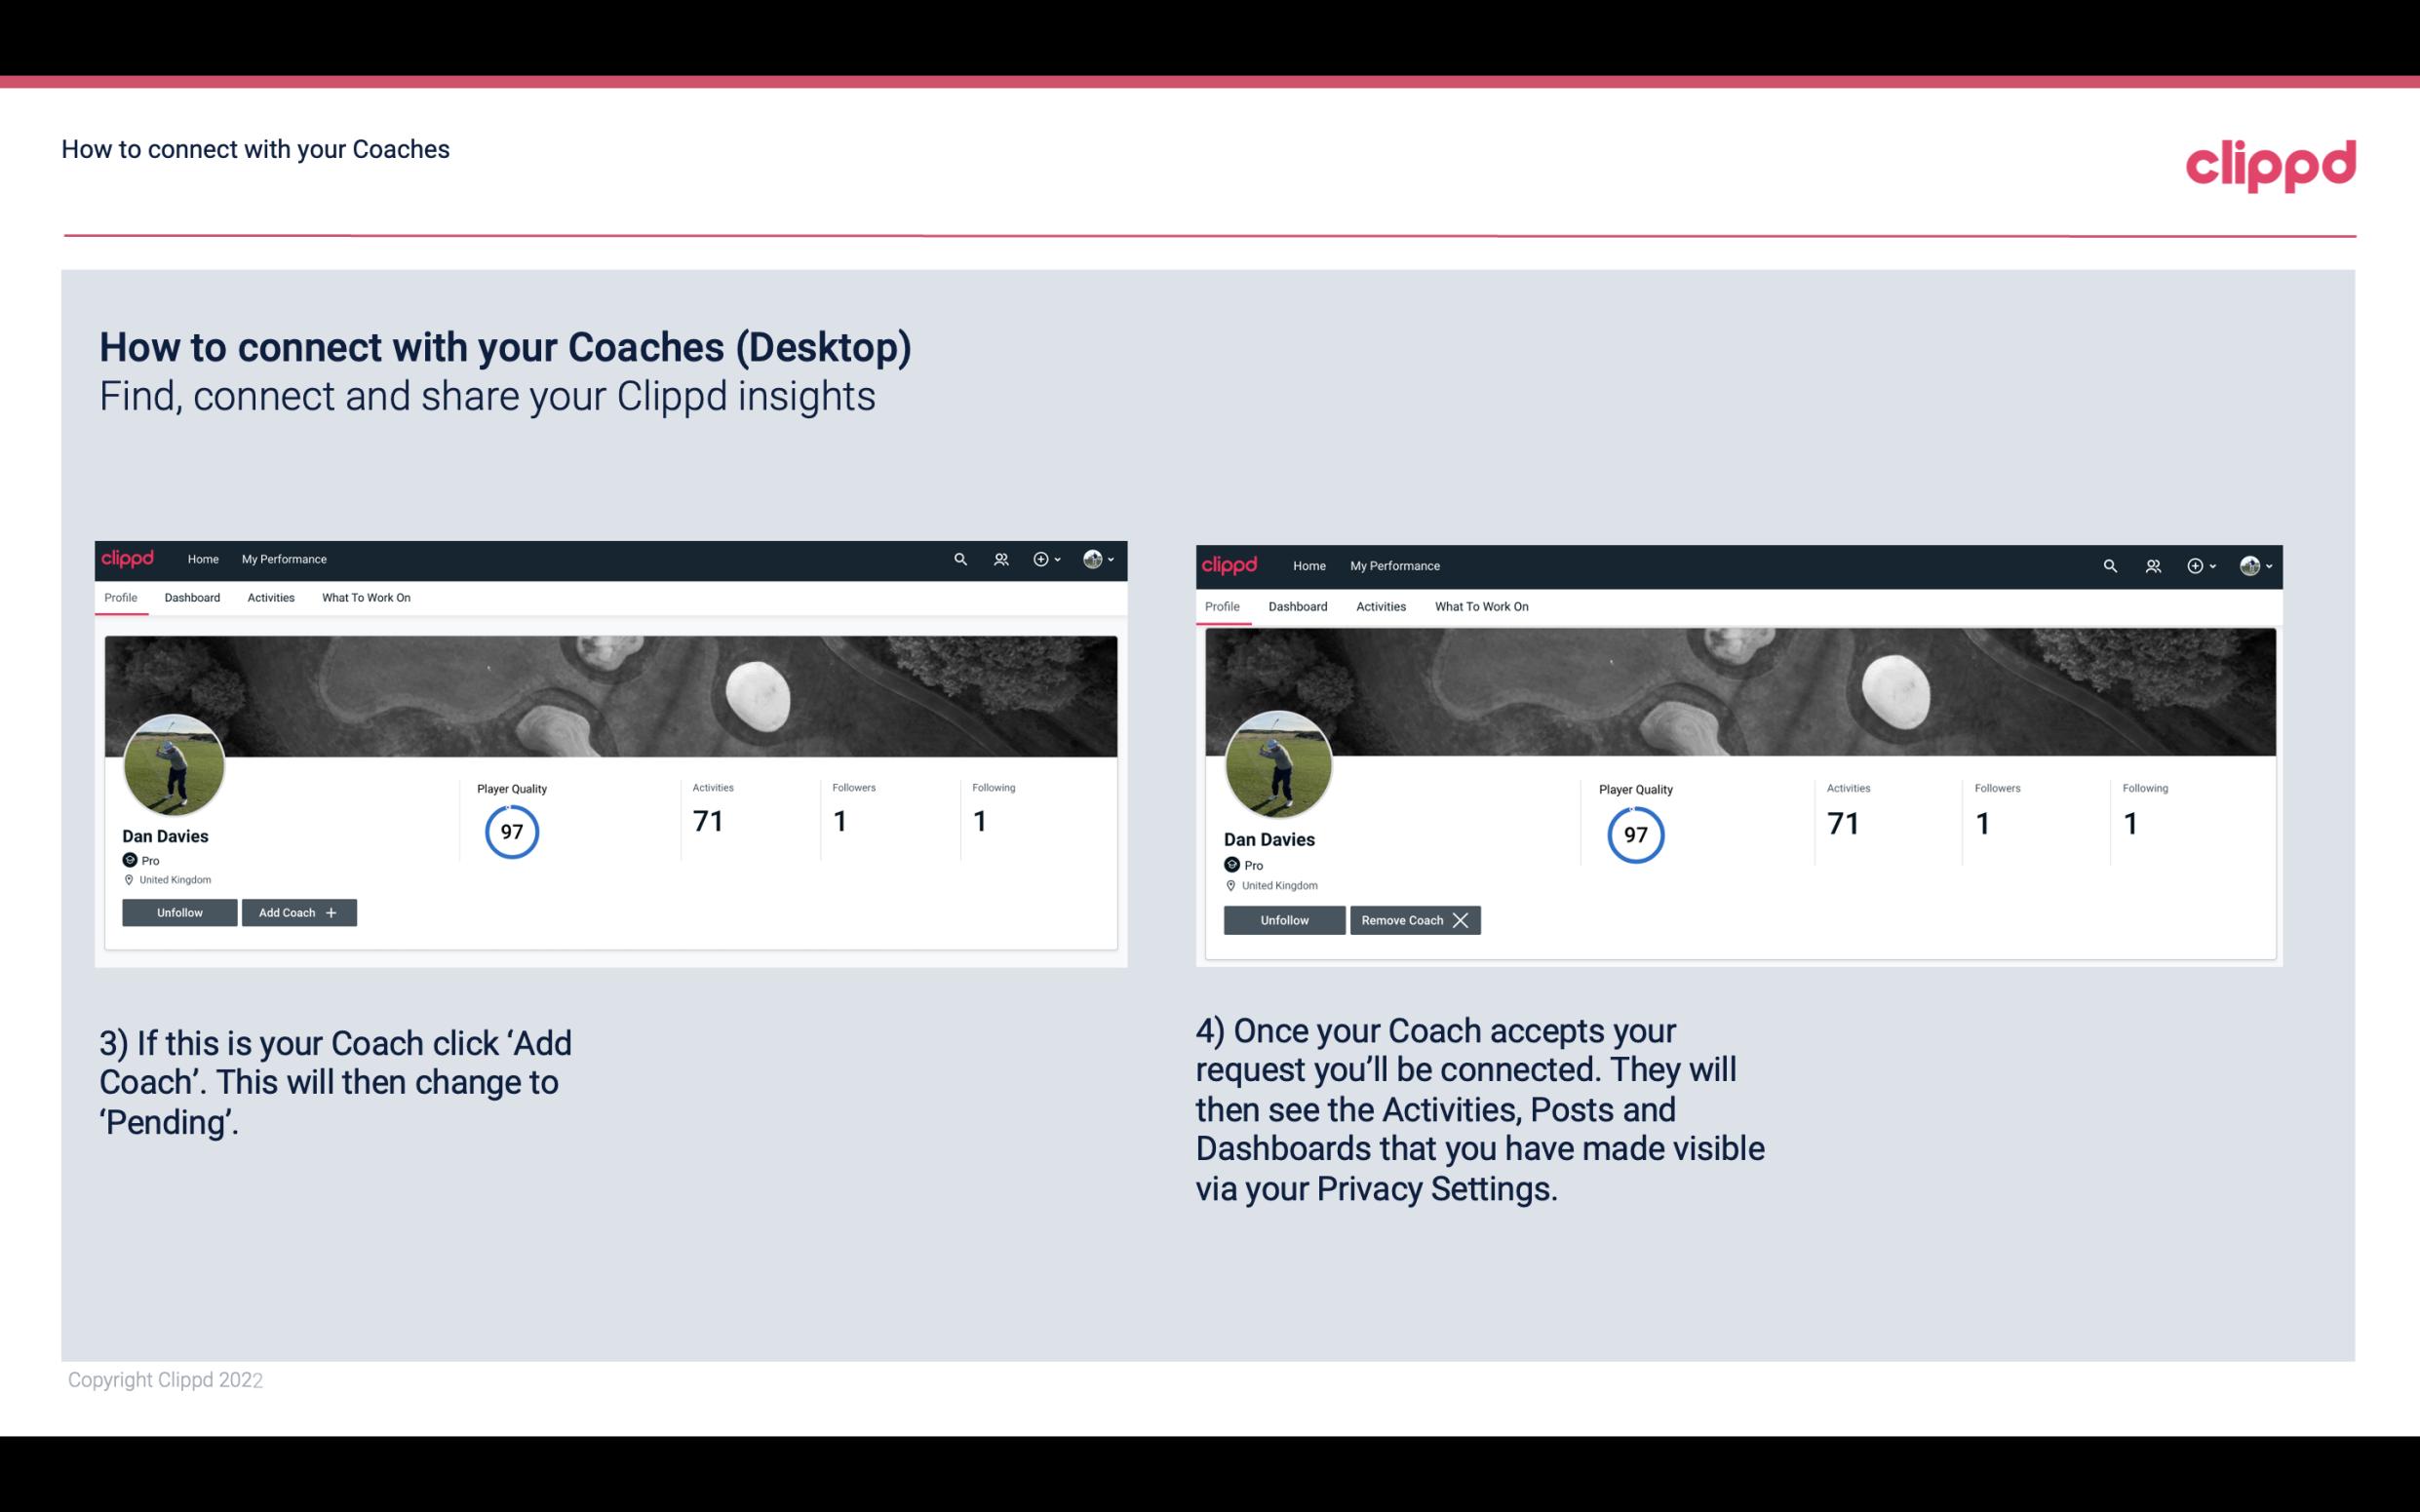Click 'Unfollow' button on left screenshot
The width and height of the screenshot is (2420, 1512).
pyautogui.click(x=177, y=911)
